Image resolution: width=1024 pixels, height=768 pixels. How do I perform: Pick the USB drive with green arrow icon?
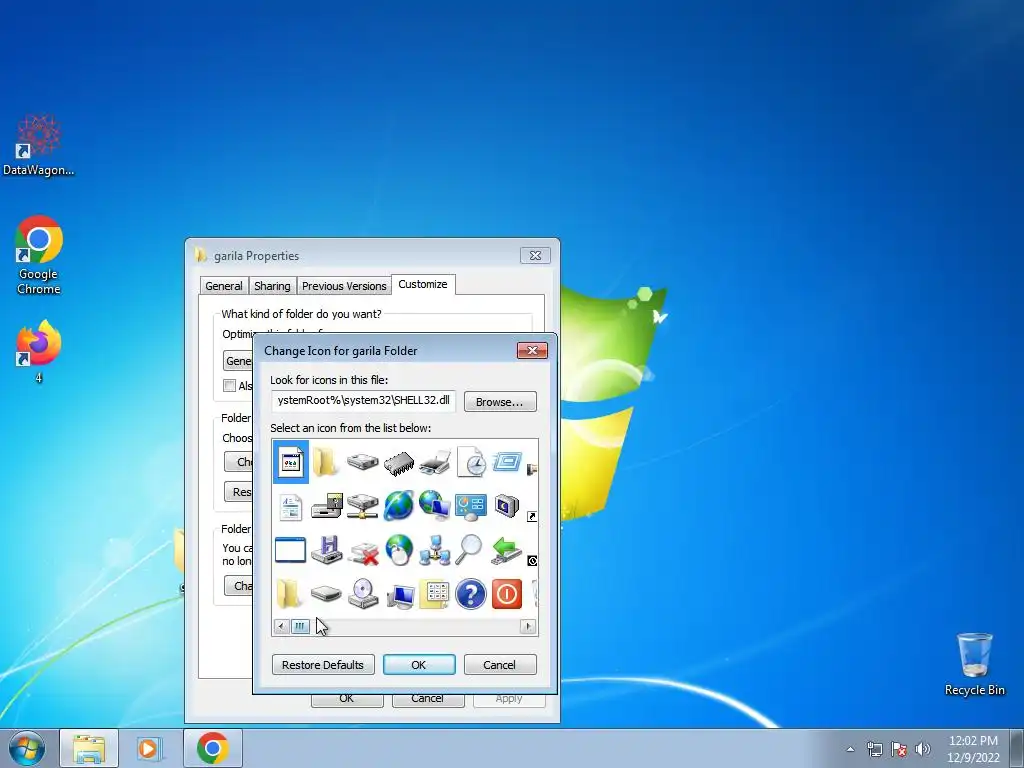pyautogui.click(x=507, y=551)
